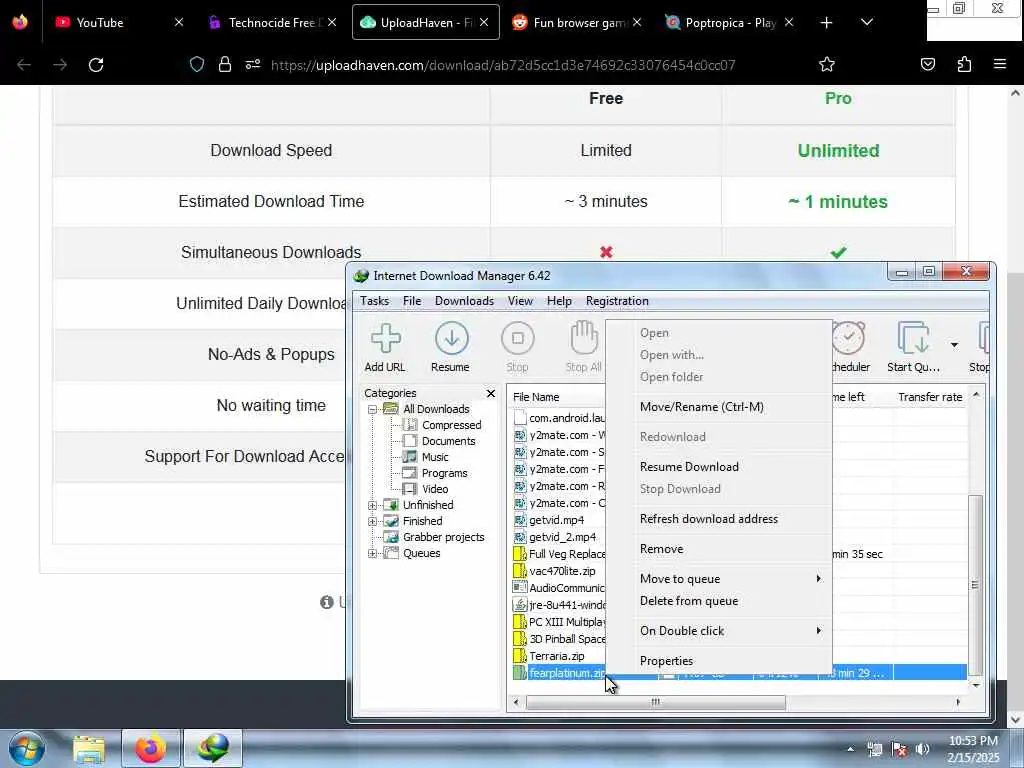Open the Registration menu
The width and height of the screenshot is (1024, 768).
(617, 301)
